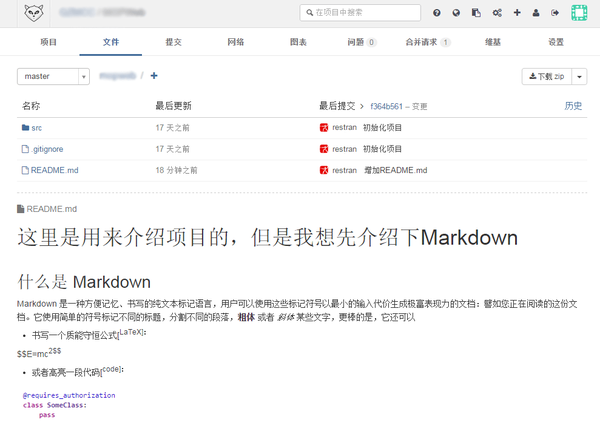Click the LaTeX footnote reference

[132, 332]
